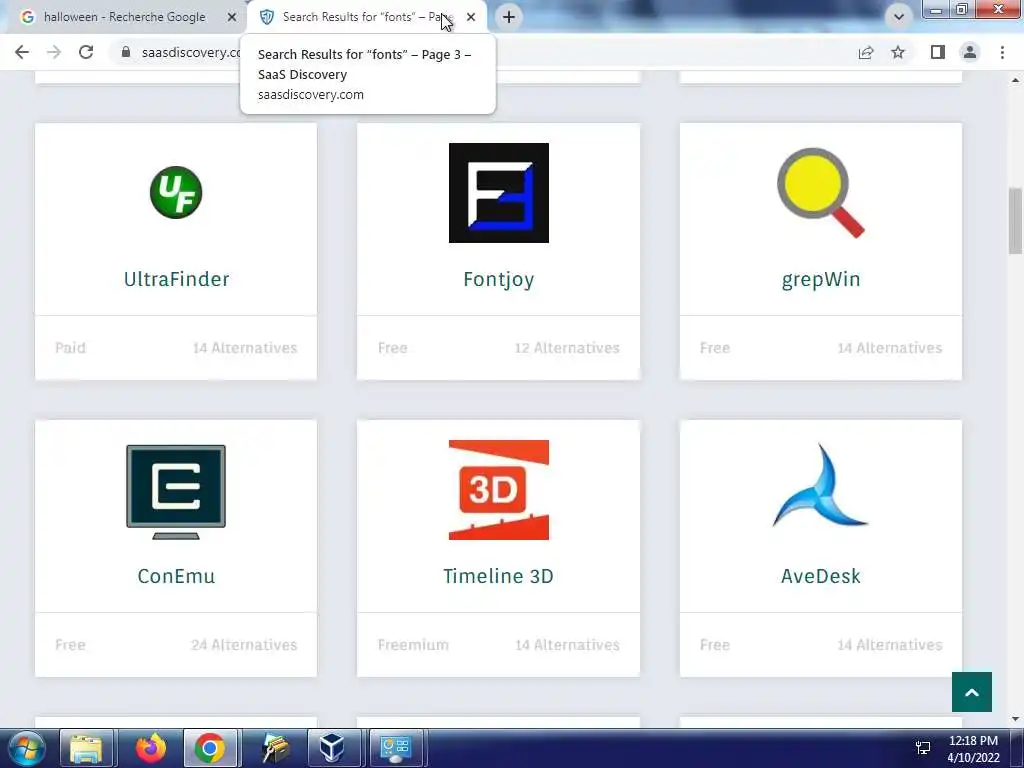Open the UltraFinder green UF logo
The width and height of the screenshot is (1024, 768).
(x=176, y=193)
